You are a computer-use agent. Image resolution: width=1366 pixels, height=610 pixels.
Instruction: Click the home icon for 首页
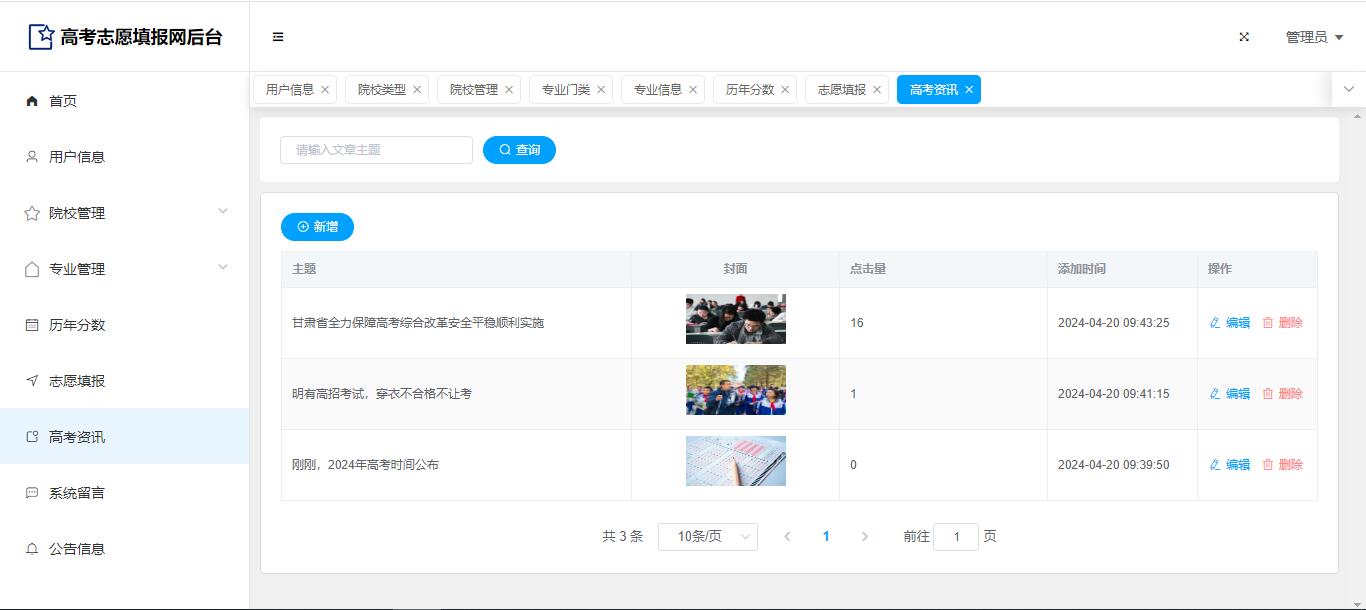click(32, 101)
